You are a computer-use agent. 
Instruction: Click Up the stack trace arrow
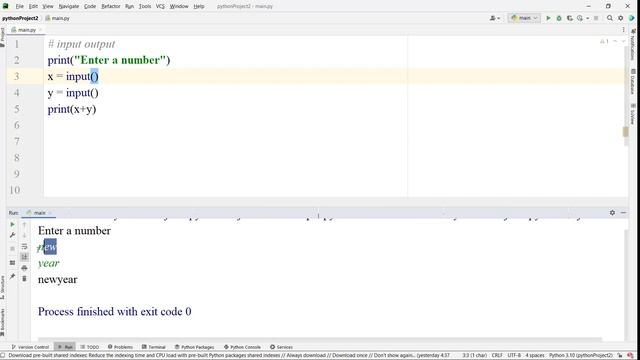24,224
